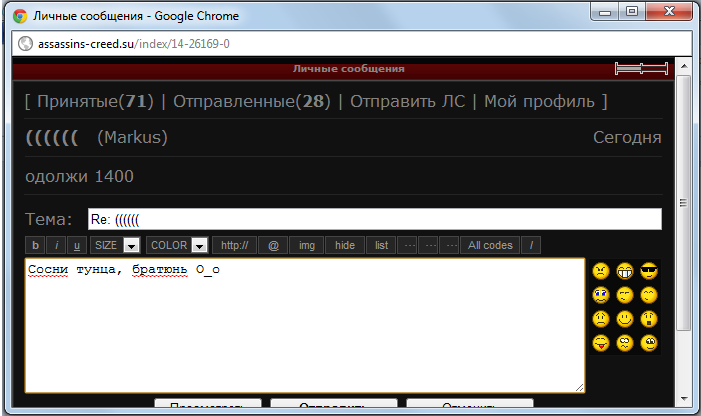
Task: Open the SIZE dropdown
Action: coord(114,245)
